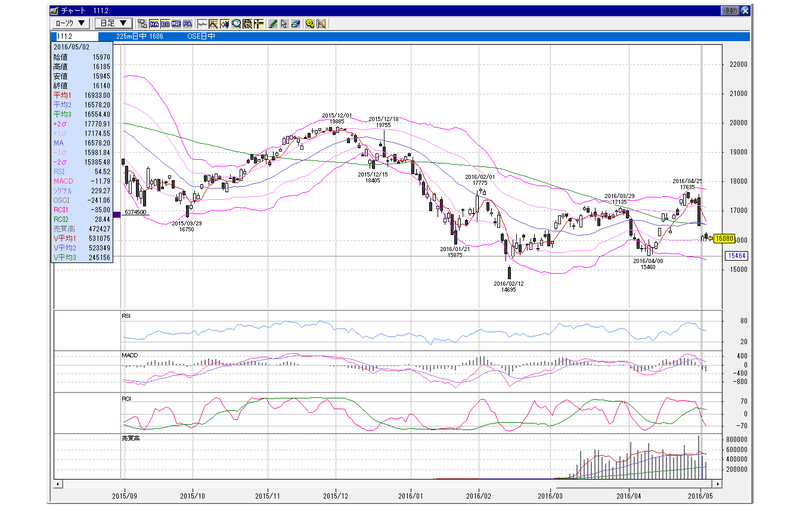Click the tree structure icon in toolbar

point(142,23)
